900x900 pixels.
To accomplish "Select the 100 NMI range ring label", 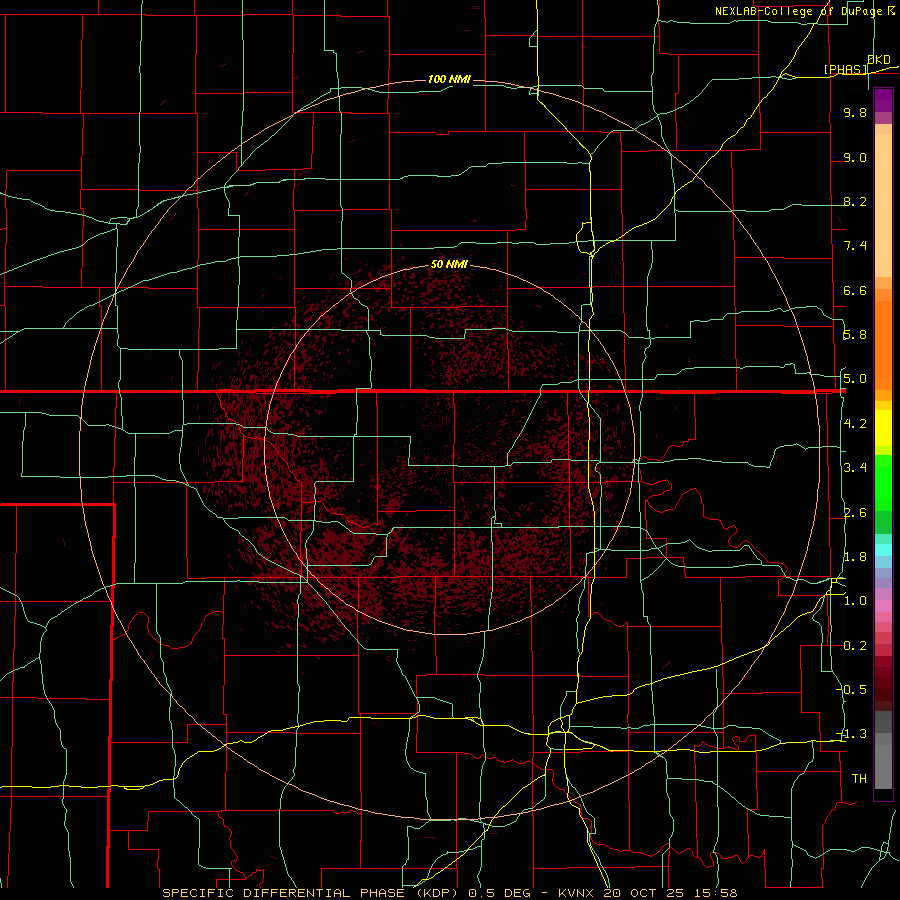I will pyautogui.click(x=449, y=79).
